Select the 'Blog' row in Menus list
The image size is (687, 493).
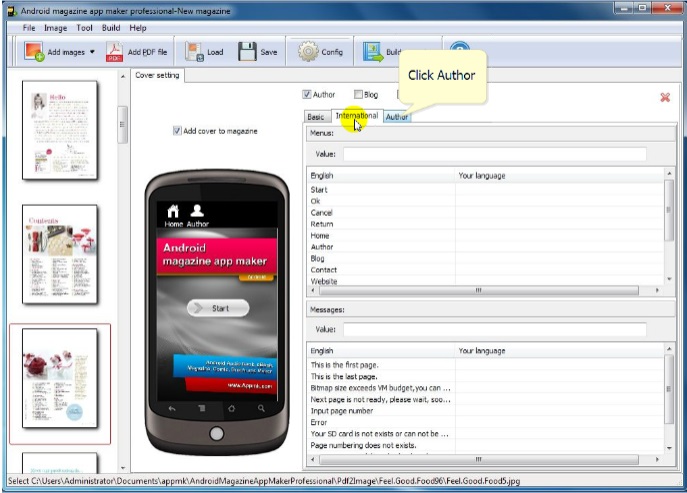[485, 258]
